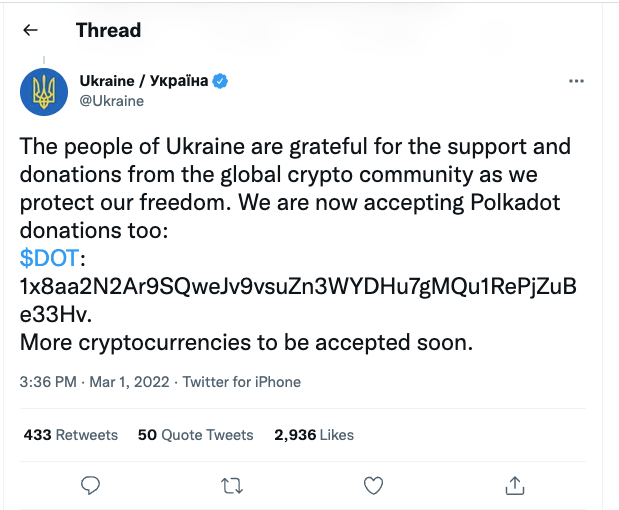Open the @Ukraine handle link

tap(111, 100)
